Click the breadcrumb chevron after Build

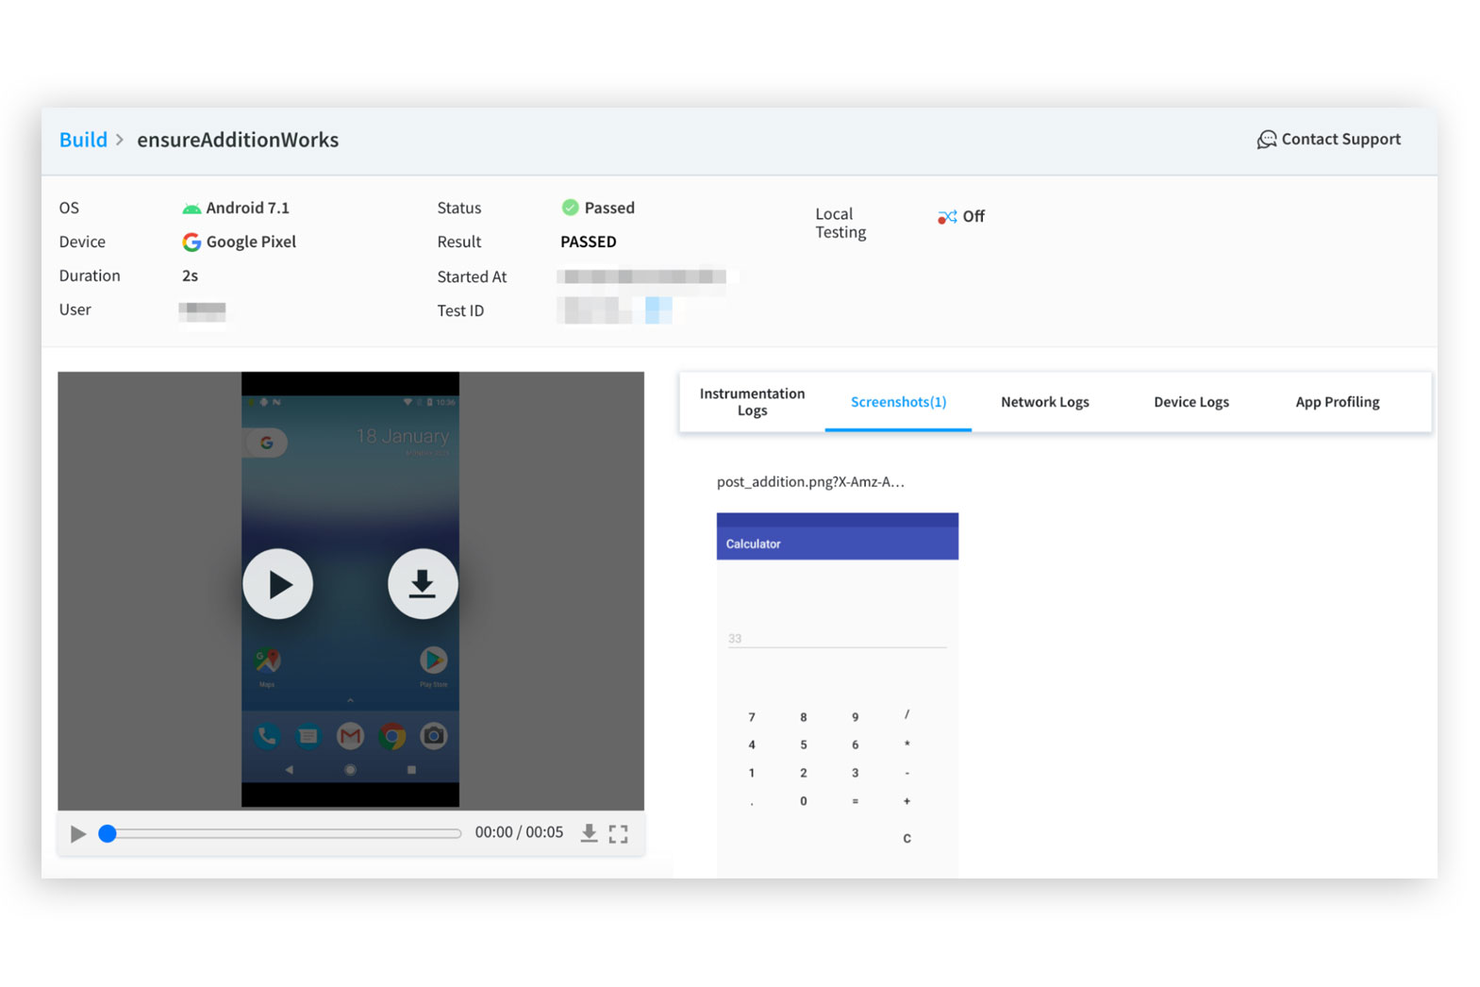click(x=120, y=140)
